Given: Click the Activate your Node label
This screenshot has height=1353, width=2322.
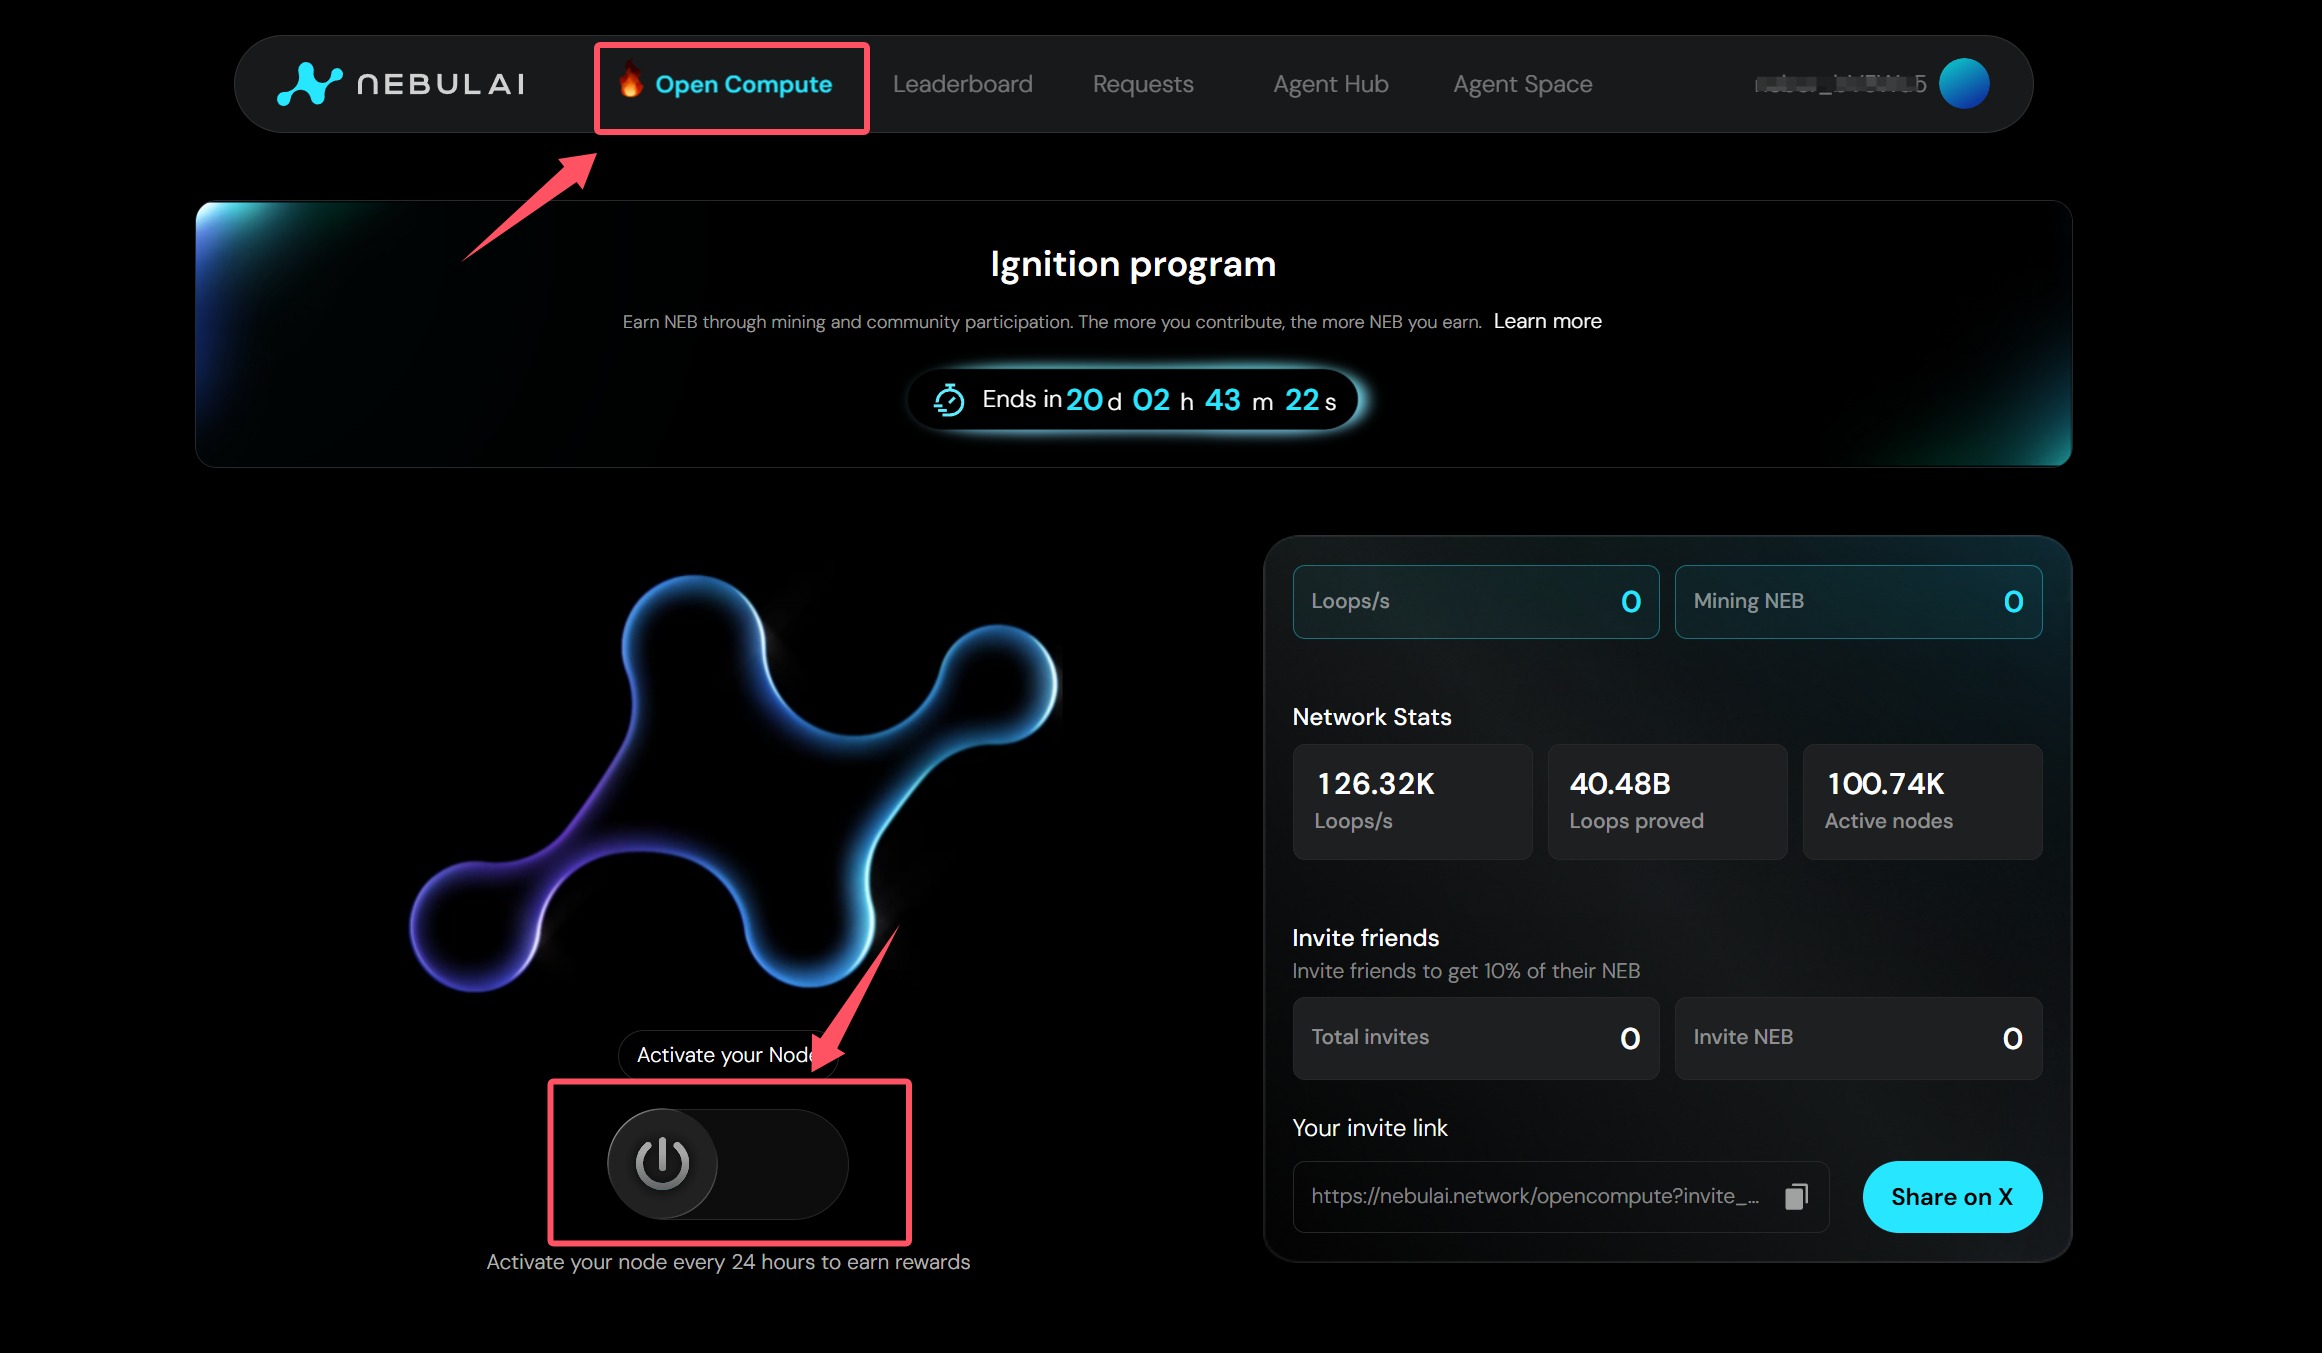Looking at the screenshot, I should click(727, 1055).
